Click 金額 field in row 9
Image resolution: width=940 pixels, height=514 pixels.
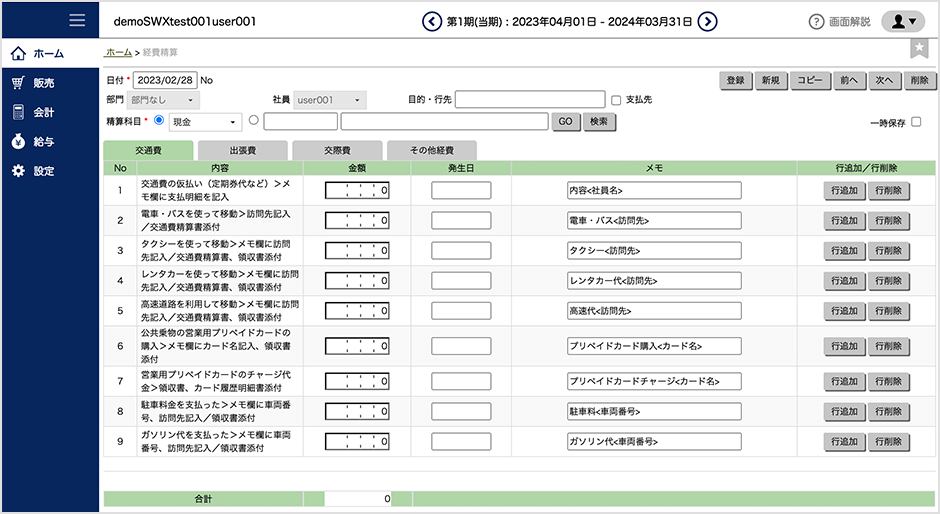[357, 441]
